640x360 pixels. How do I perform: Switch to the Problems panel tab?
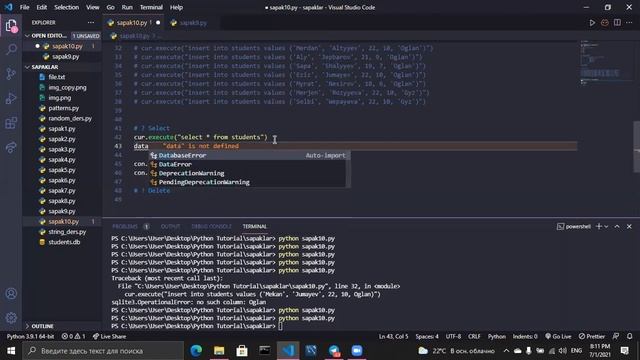coord(125,226)
